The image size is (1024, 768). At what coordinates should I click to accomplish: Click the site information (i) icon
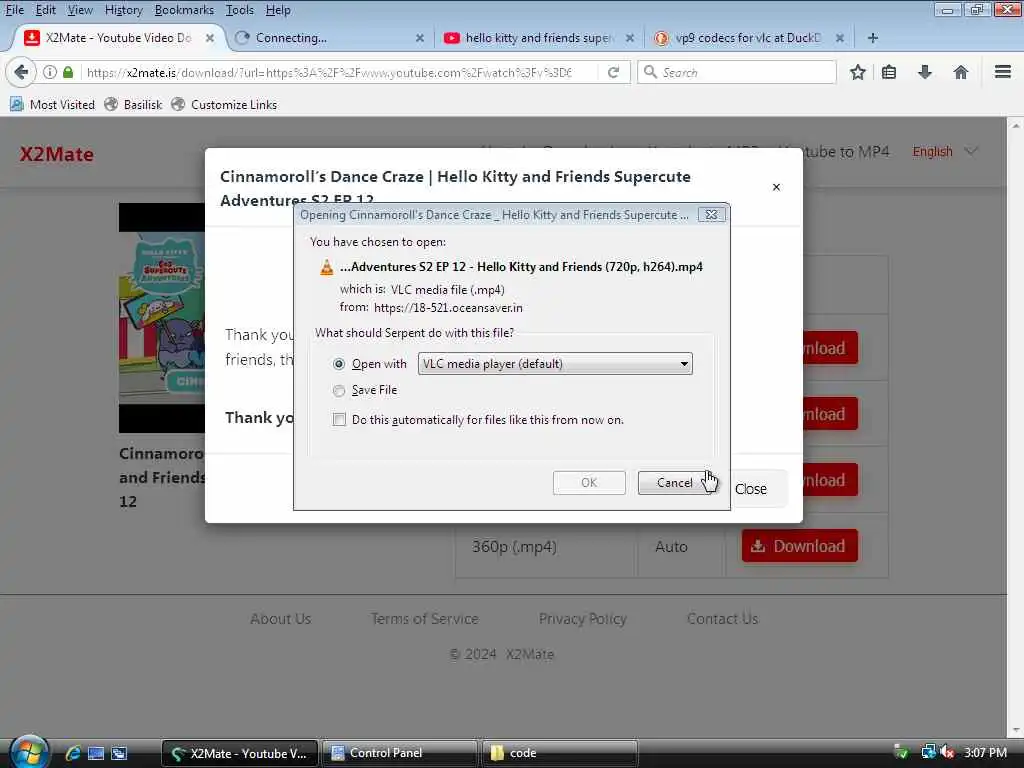(x=50, y=72)
